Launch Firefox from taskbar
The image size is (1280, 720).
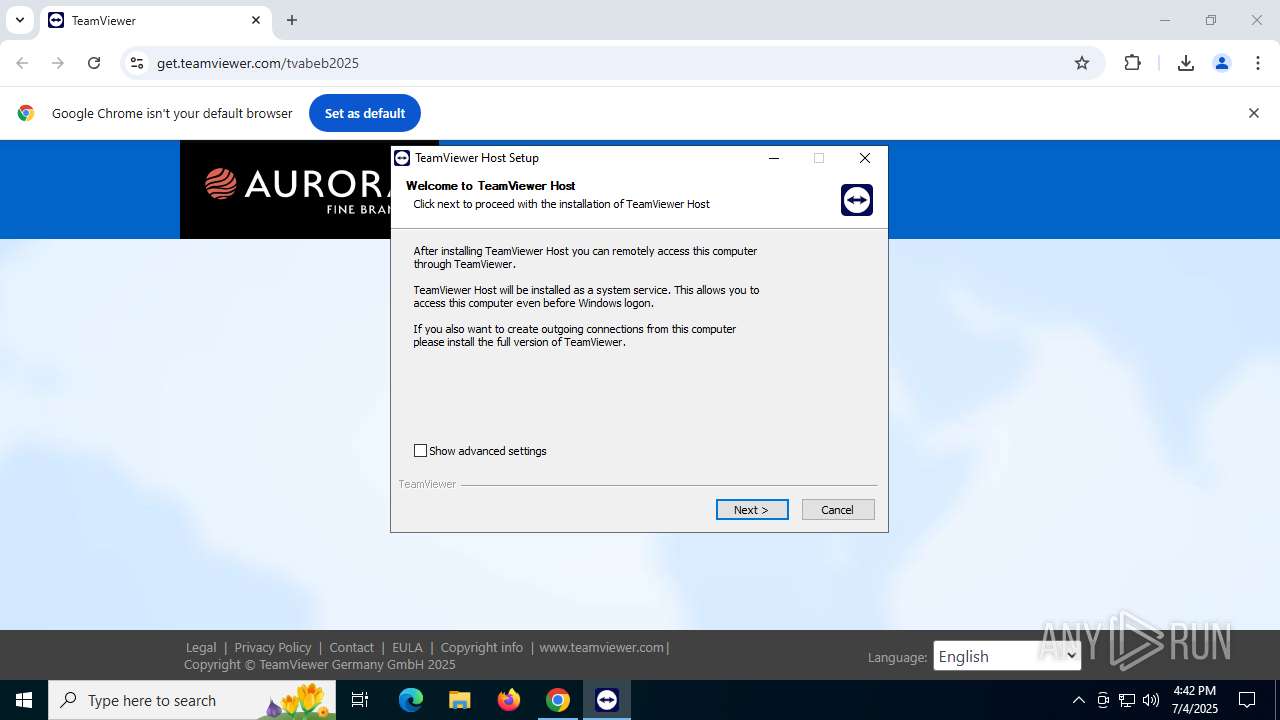click(509, 700)
